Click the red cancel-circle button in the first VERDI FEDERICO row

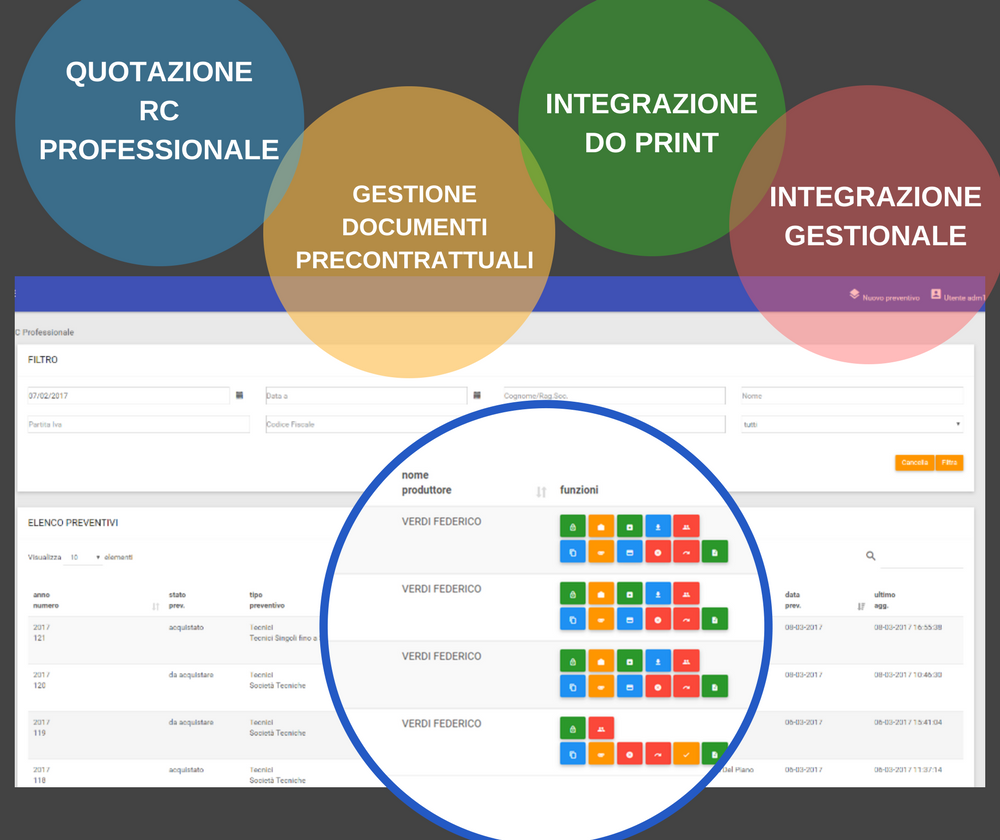coord(658,552)
